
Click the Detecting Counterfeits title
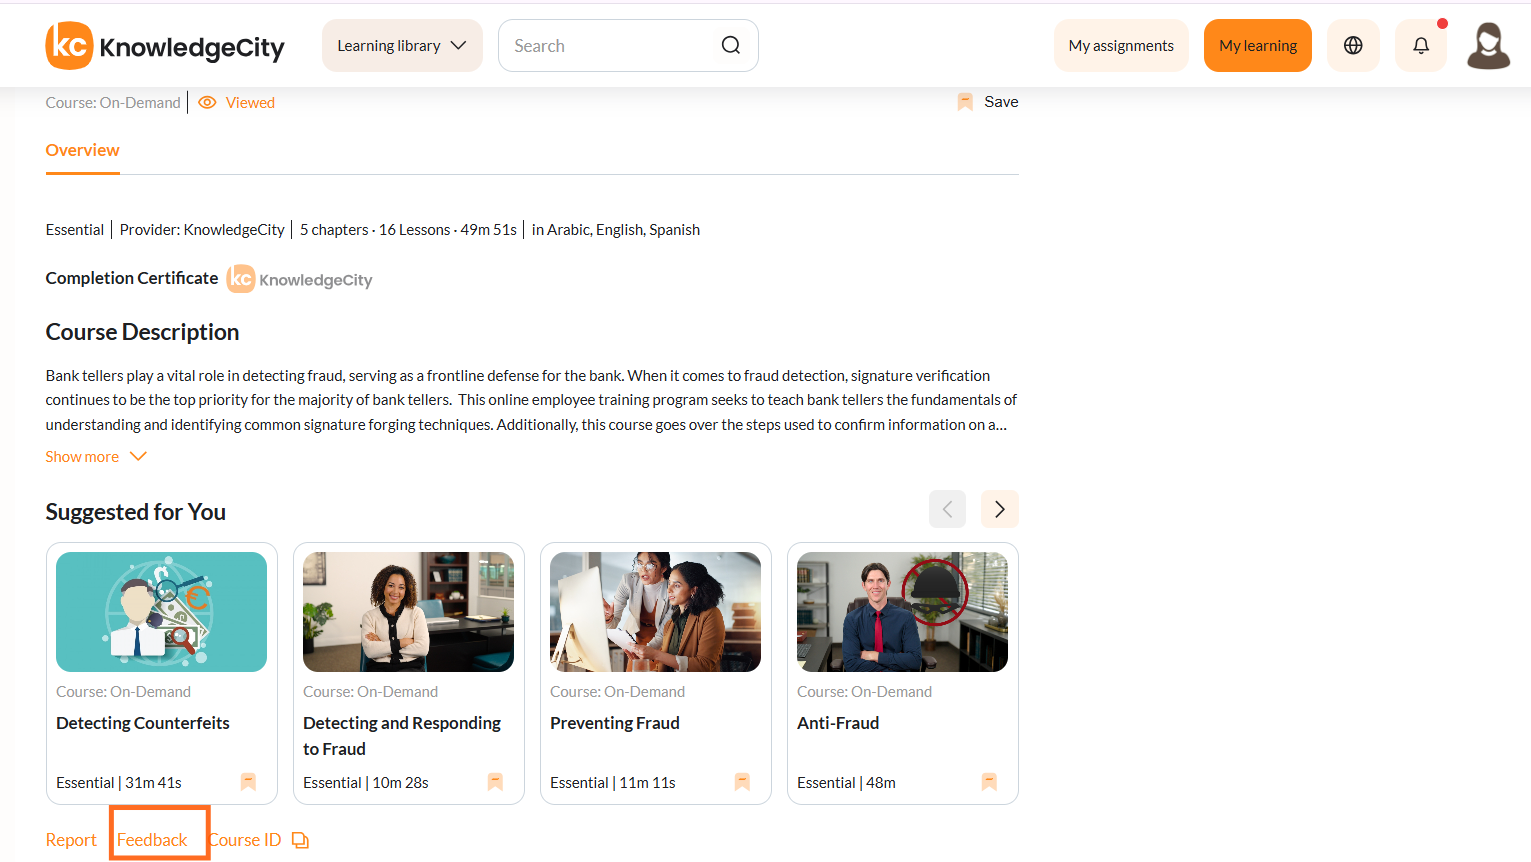[x=143, y=723]
